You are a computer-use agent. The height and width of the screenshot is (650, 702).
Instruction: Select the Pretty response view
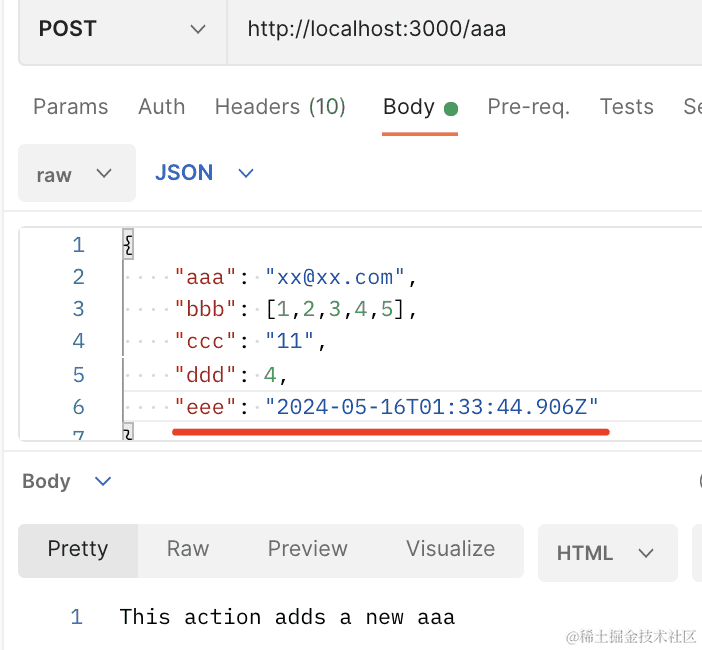pos(78,549)
